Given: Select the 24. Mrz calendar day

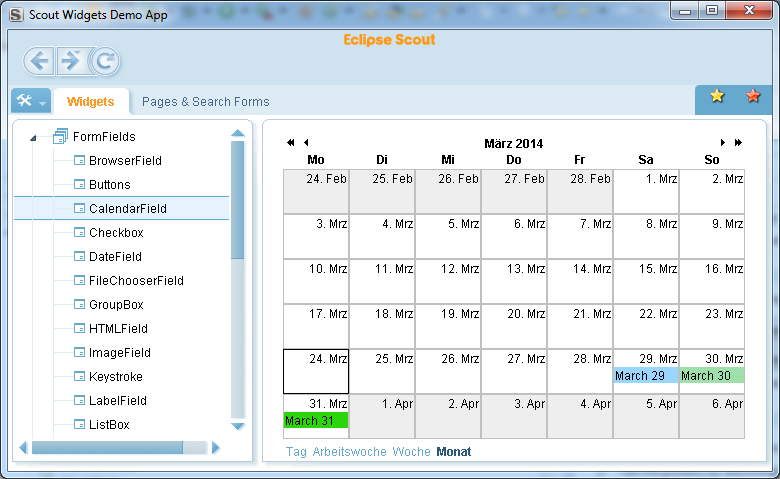Looking at the screenshot, I should pos(316,372).
